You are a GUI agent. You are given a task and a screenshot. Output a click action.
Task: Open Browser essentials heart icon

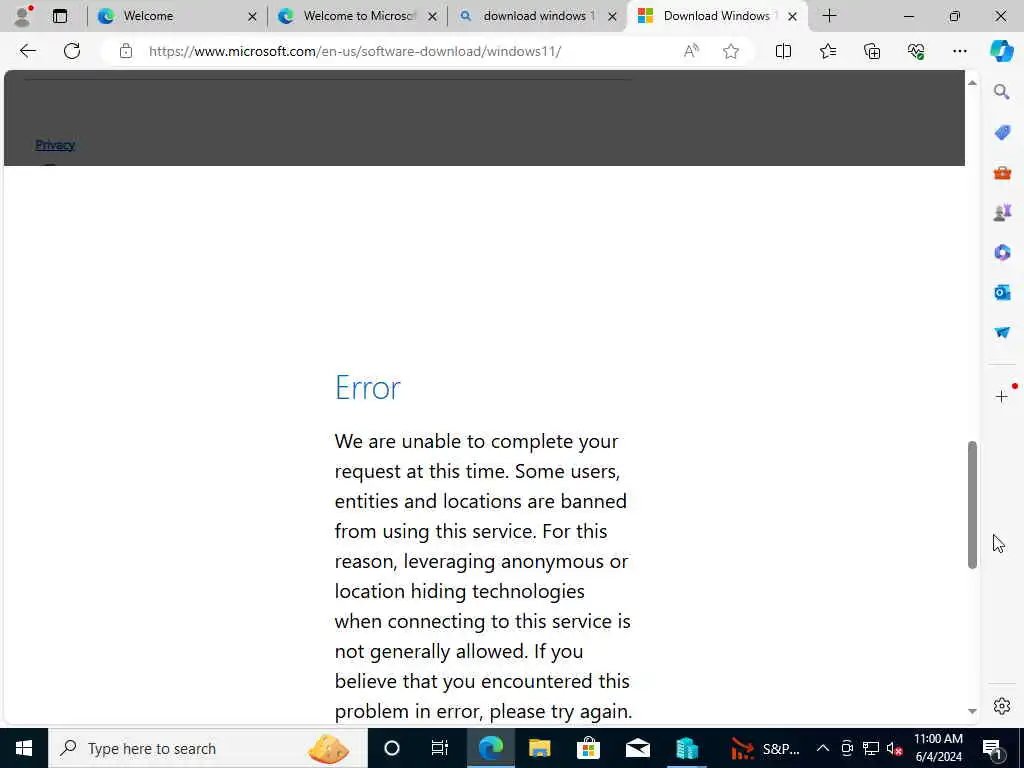pyautogui.click(x=916, y=51)
